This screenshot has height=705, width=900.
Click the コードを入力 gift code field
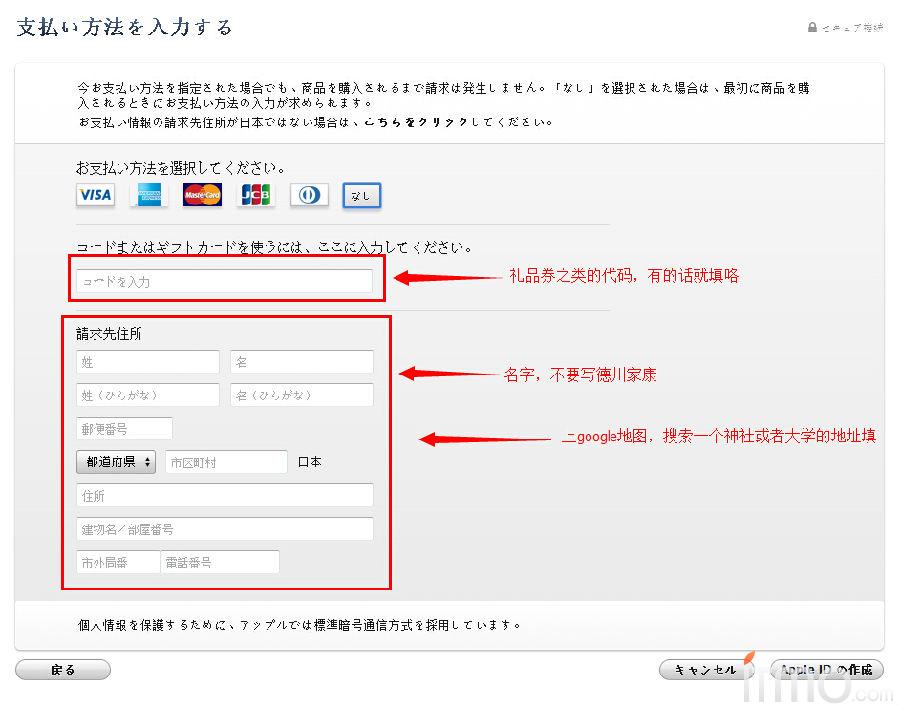(224, 282)
